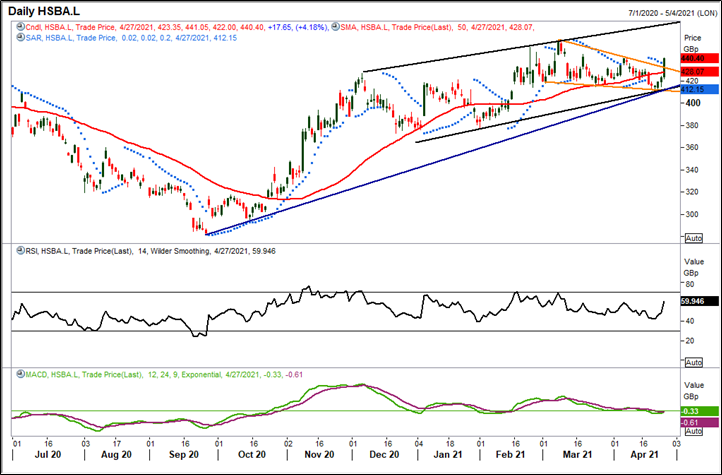
Task: Click the 300 price axis value
Action: pyautogui.click(x=691, y=214)
